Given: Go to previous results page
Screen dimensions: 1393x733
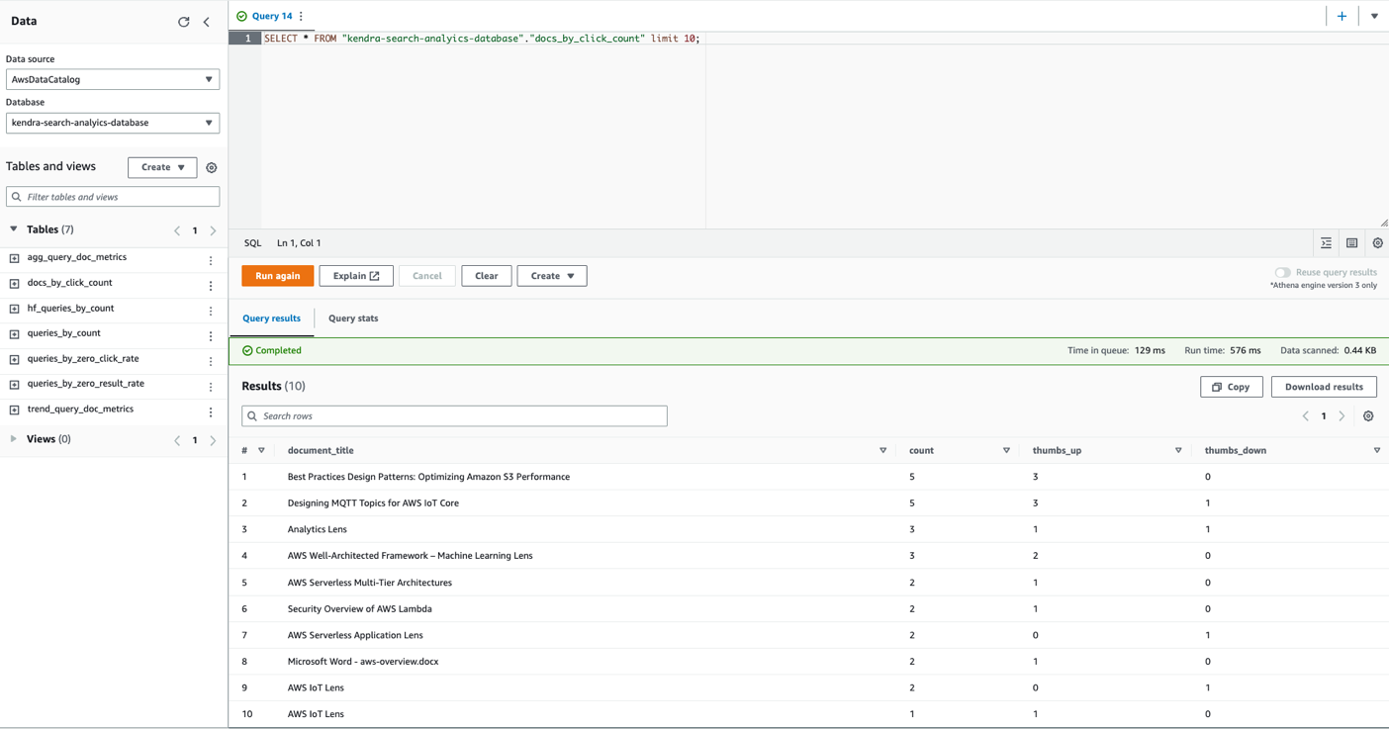Looking at the screenshot, I should coord(1305,416).
